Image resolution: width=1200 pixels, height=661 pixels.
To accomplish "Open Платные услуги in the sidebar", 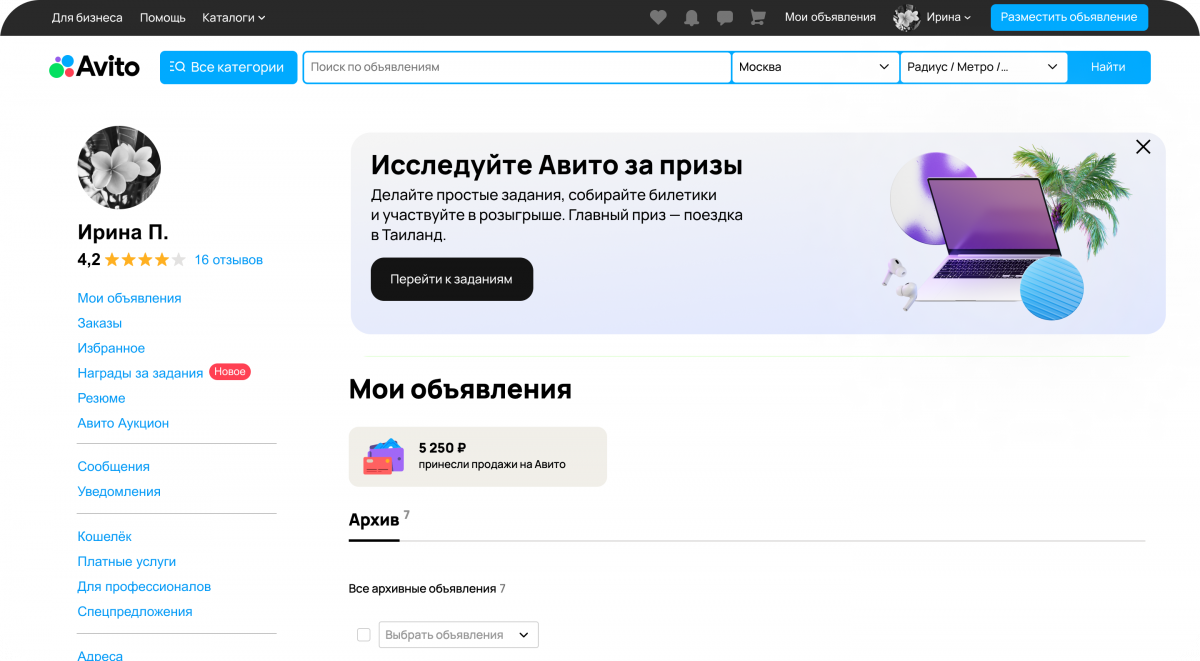I will point(126,561).
